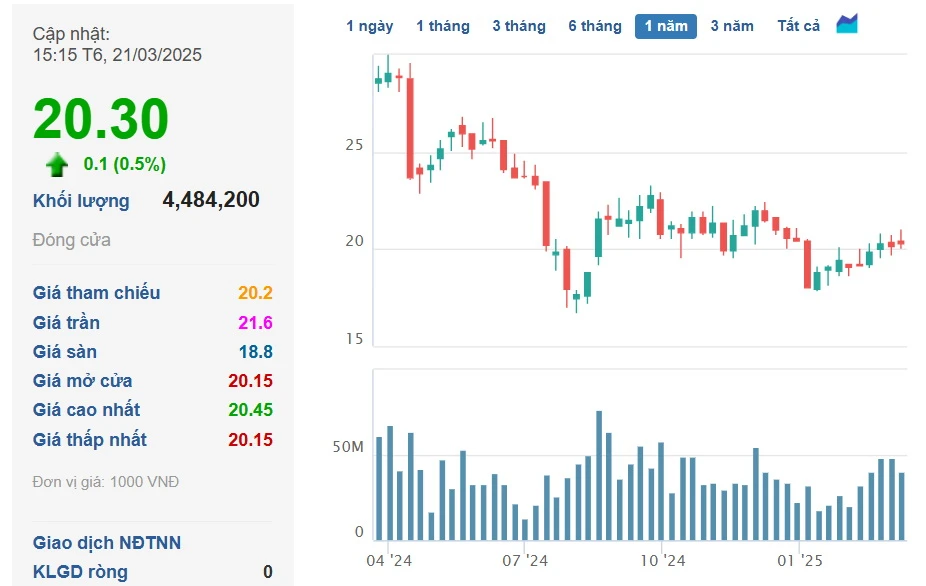926x586 pixels.
Task: Show the 3 tháng chart period
Action: coord(518,26)
